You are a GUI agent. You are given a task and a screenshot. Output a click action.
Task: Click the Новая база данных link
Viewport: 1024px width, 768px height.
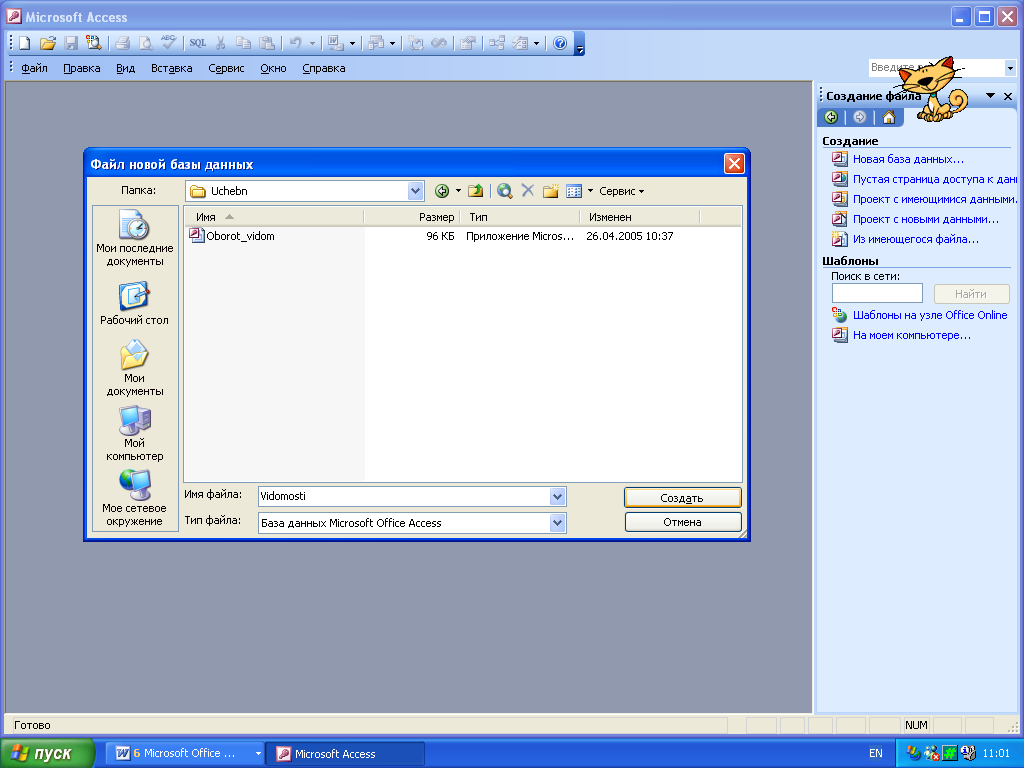[908, 159]
